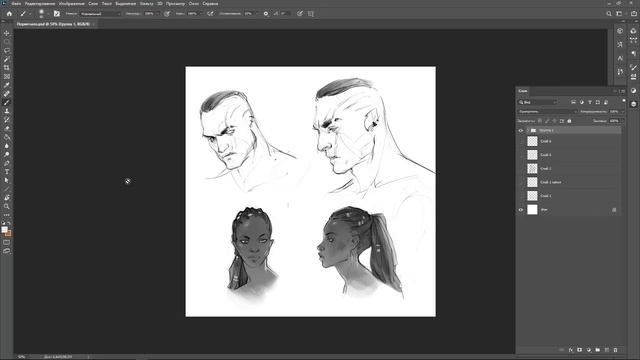Expand the Группа 1 group arrow
This screenshot has width=640, height=360.
click(527, 131)
